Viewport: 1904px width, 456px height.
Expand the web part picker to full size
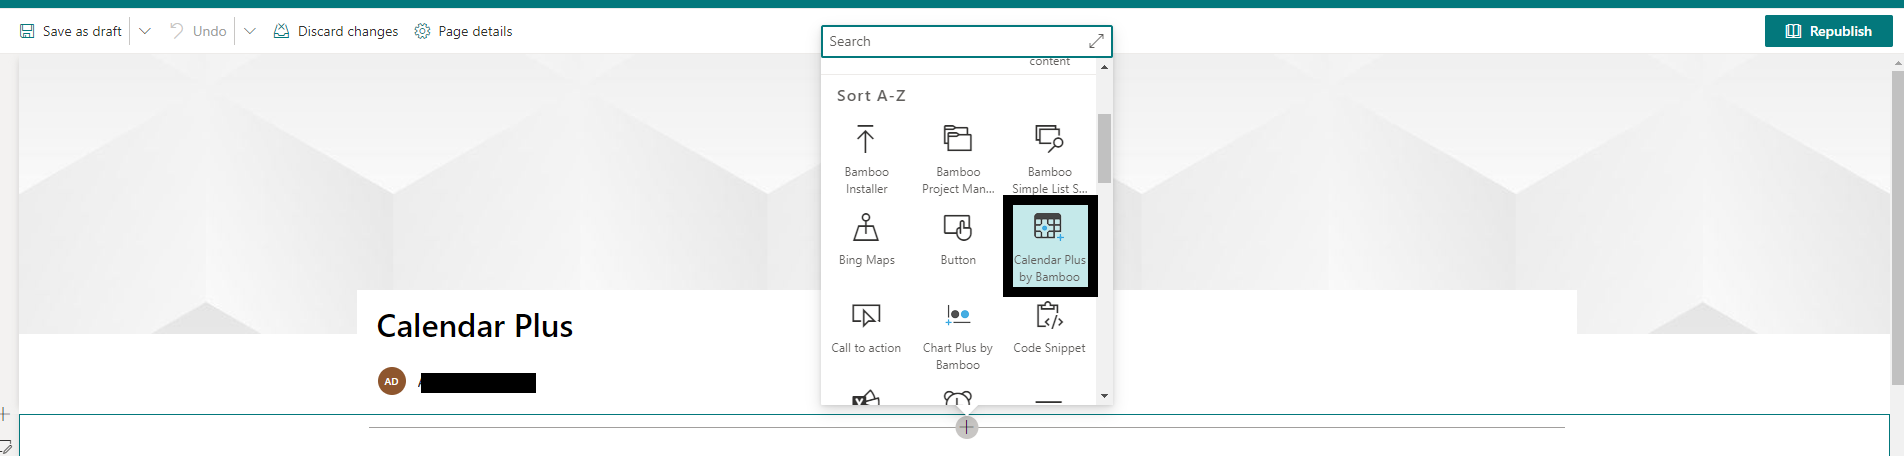(1096, 41)
